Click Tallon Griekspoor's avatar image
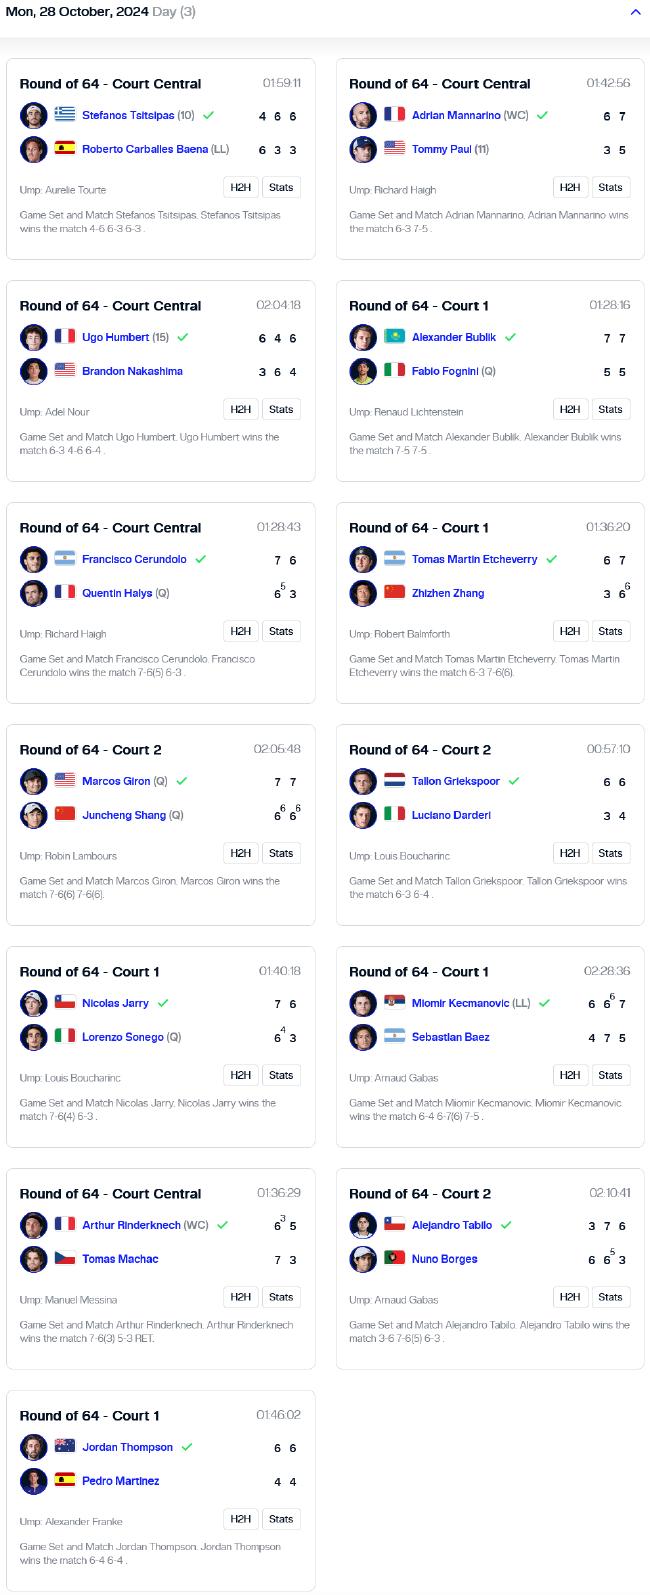 coord(363,781)
